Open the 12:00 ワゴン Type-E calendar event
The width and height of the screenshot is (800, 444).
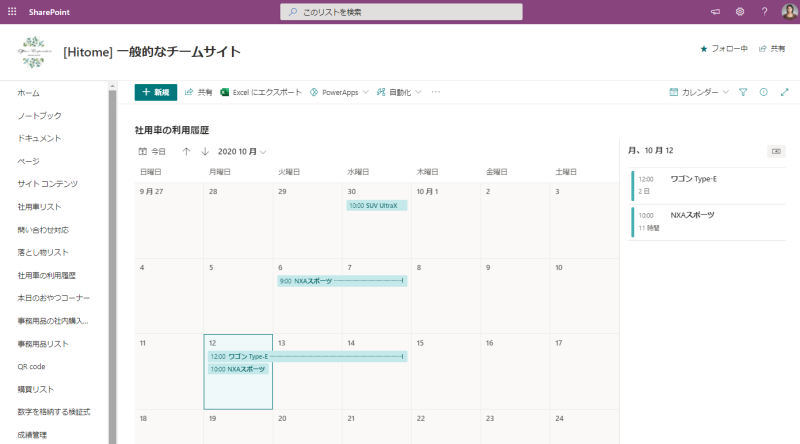[307, 356]
